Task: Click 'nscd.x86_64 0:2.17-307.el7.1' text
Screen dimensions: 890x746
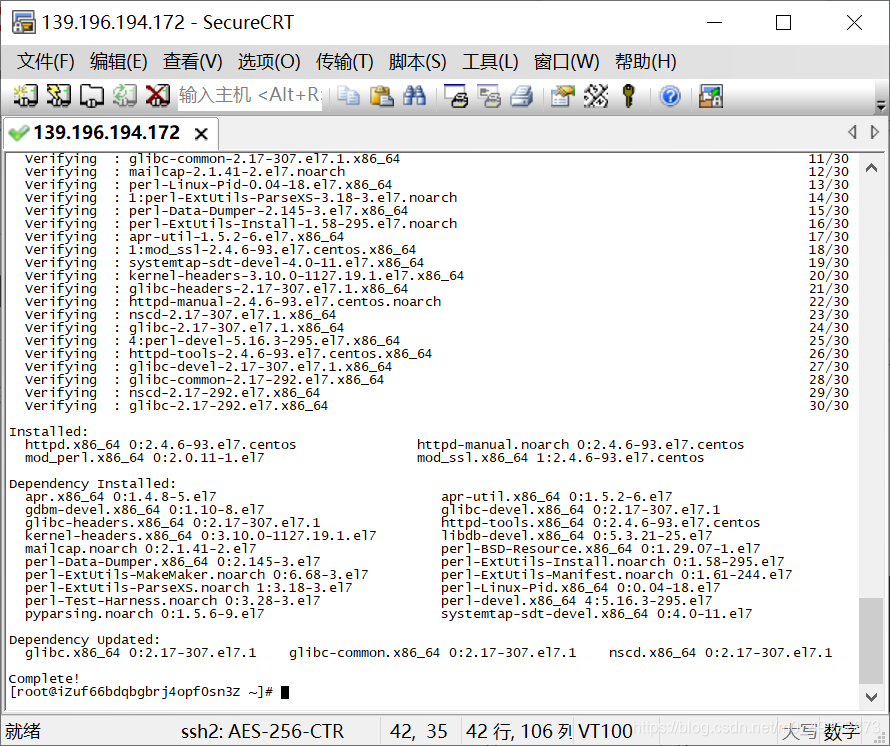Action: (720, 653)
